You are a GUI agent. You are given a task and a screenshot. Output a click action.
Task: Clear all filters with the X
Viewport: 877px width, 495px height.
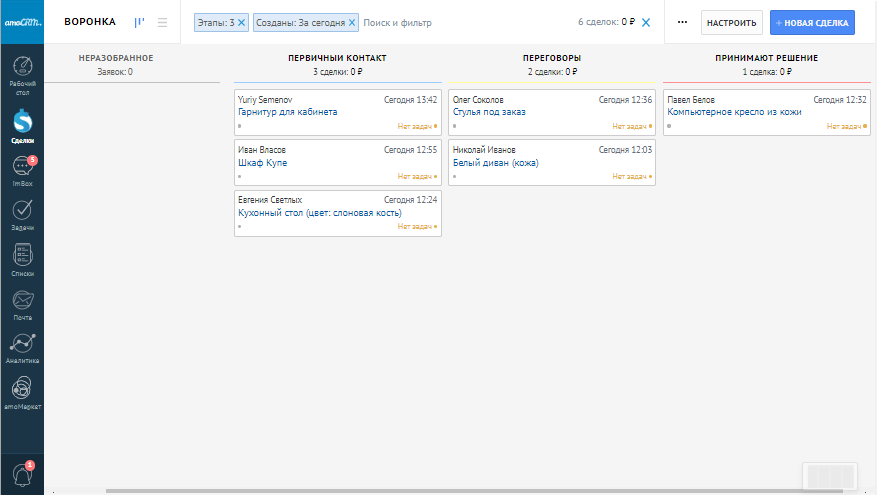(646, 22)
